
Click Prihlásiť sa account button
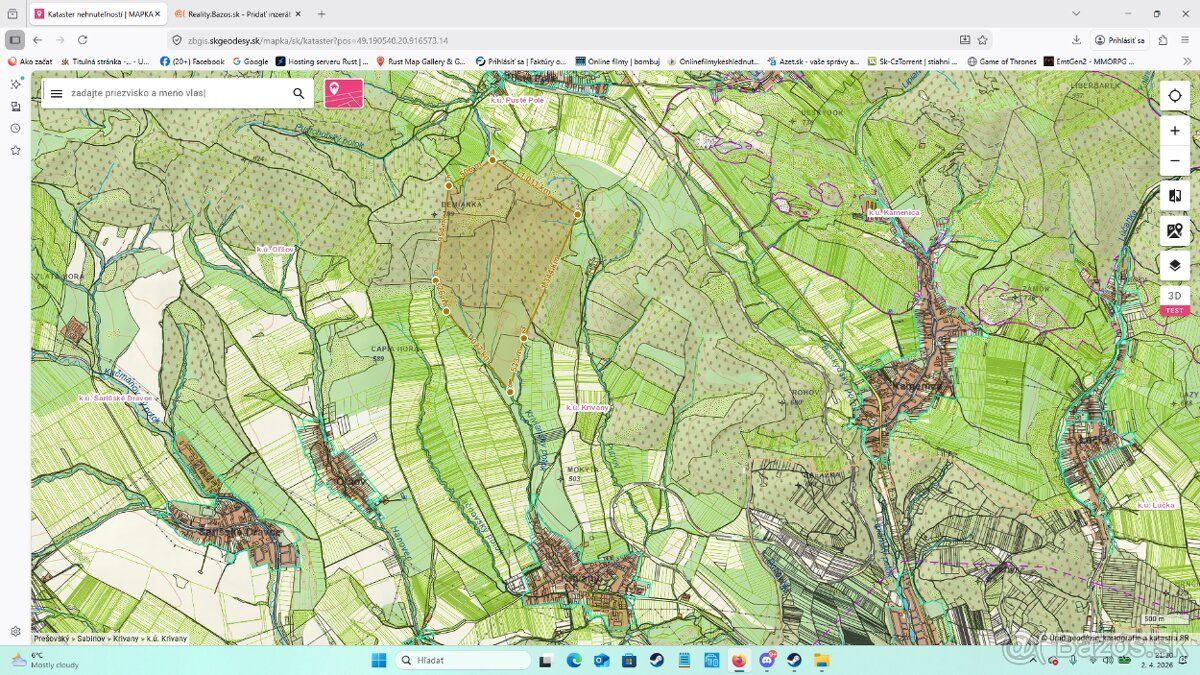click(x=1120, y=40)
